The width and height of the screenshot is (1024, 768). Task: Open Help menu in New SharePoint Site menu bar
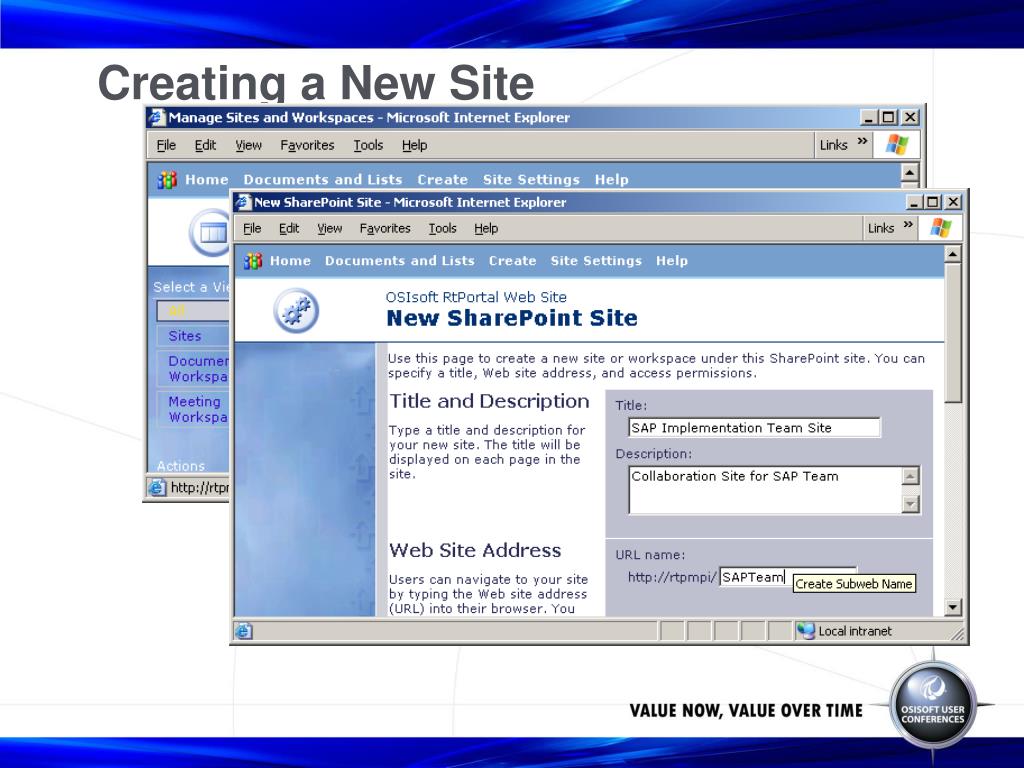[486, 229]
